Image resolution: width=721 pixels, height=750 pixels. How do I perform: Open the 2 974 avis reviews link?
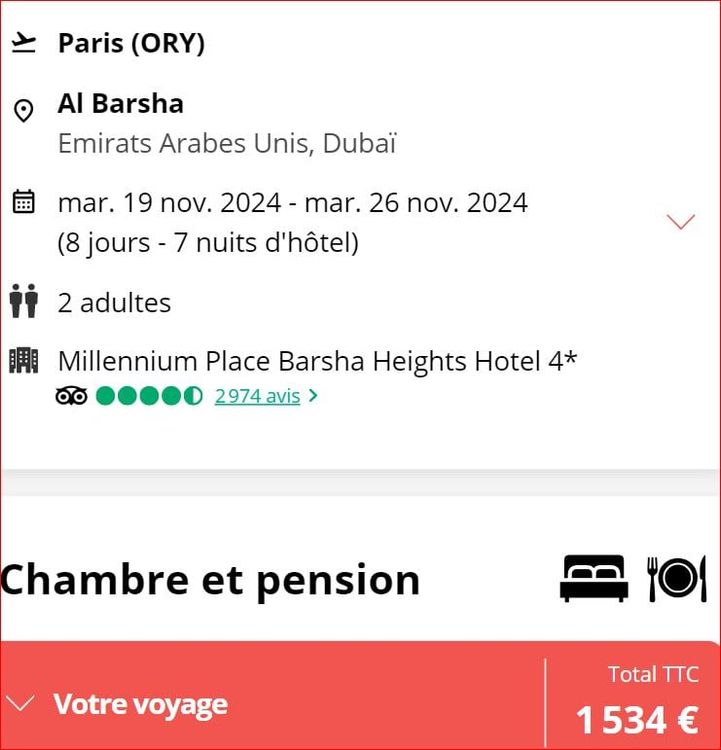(x=257, y=396)
